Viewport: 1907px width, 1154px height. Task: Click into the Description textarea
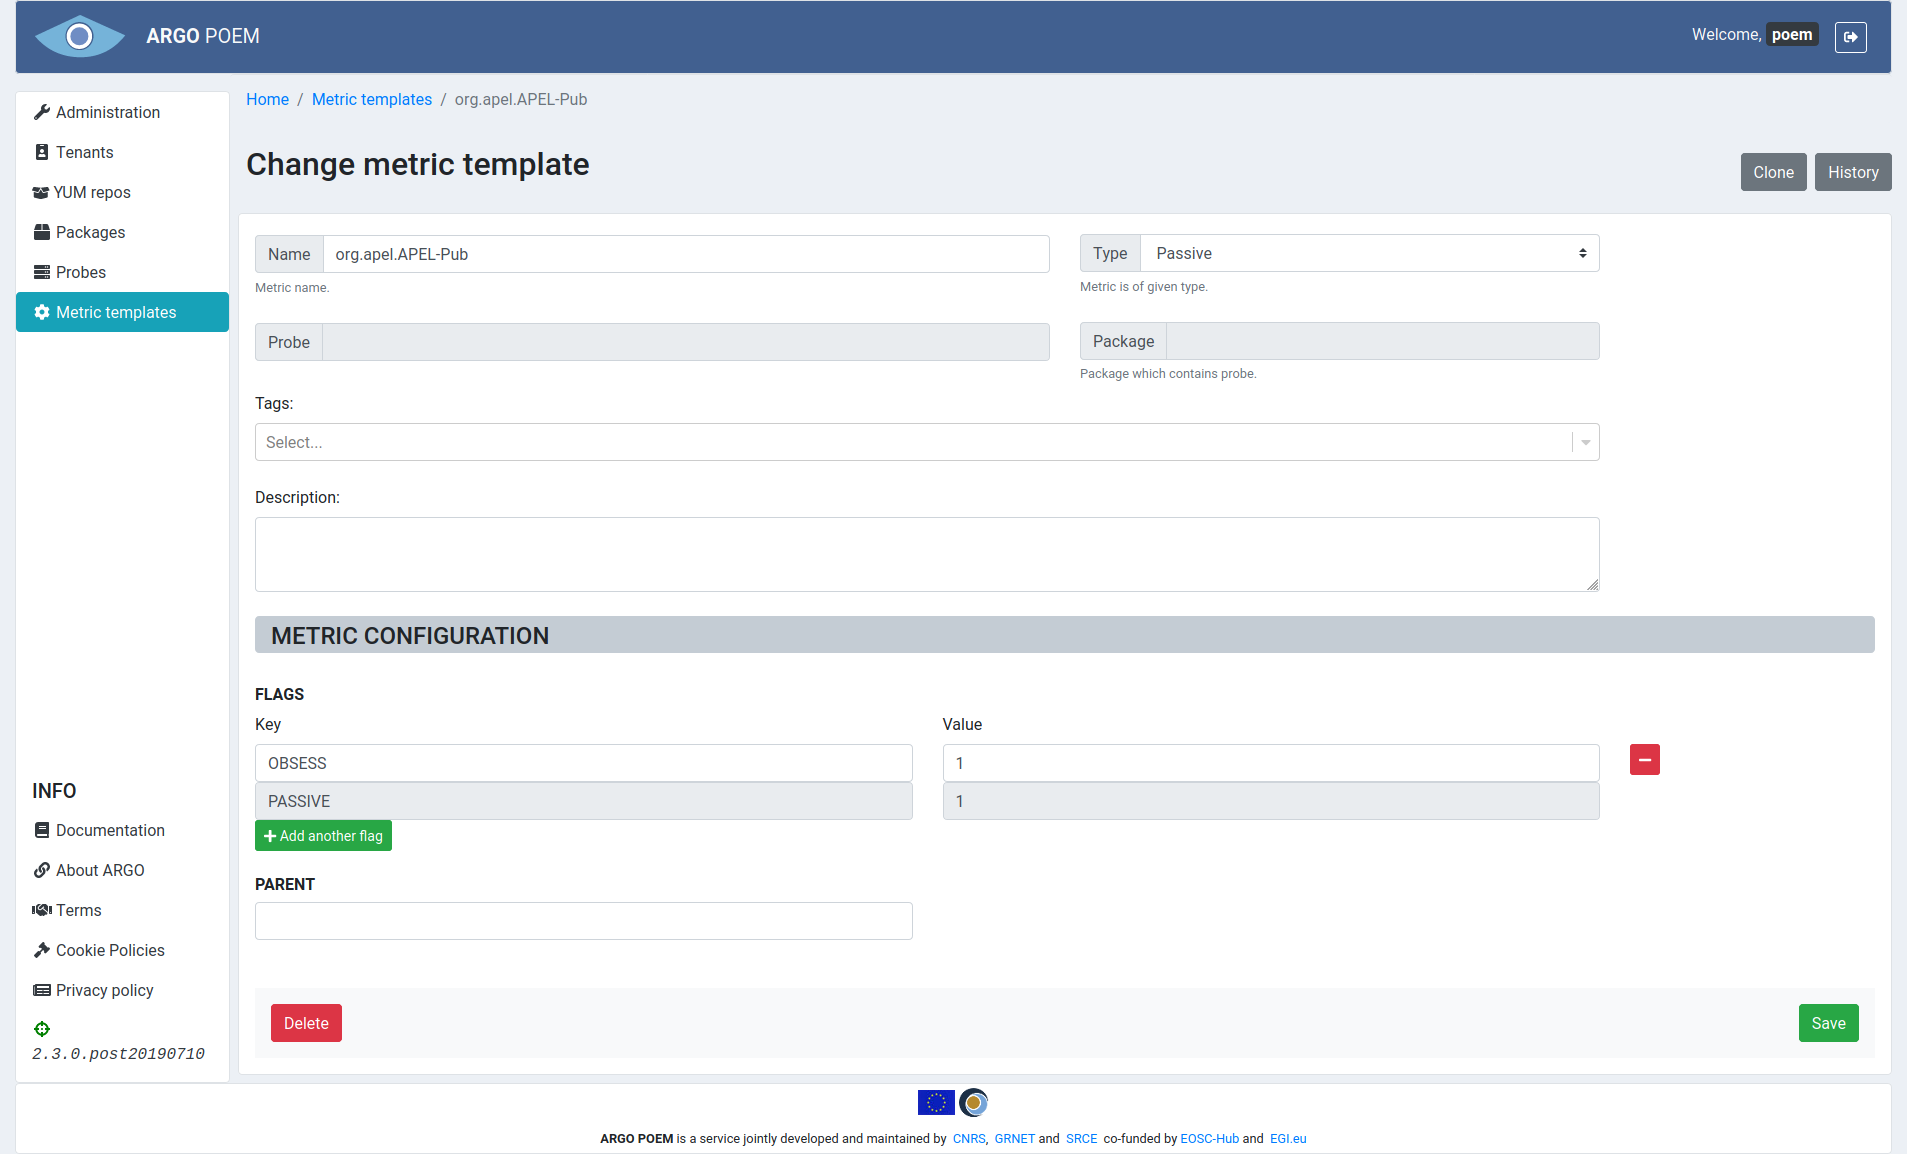pos(927,554)
